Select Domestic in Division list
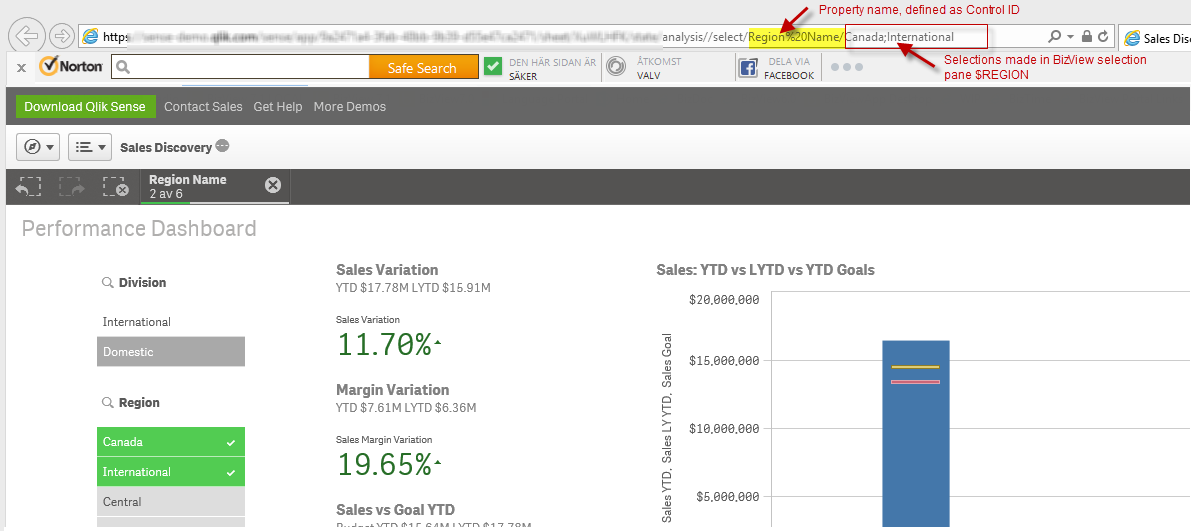The image size is (1193, 531). coord(170,351)
